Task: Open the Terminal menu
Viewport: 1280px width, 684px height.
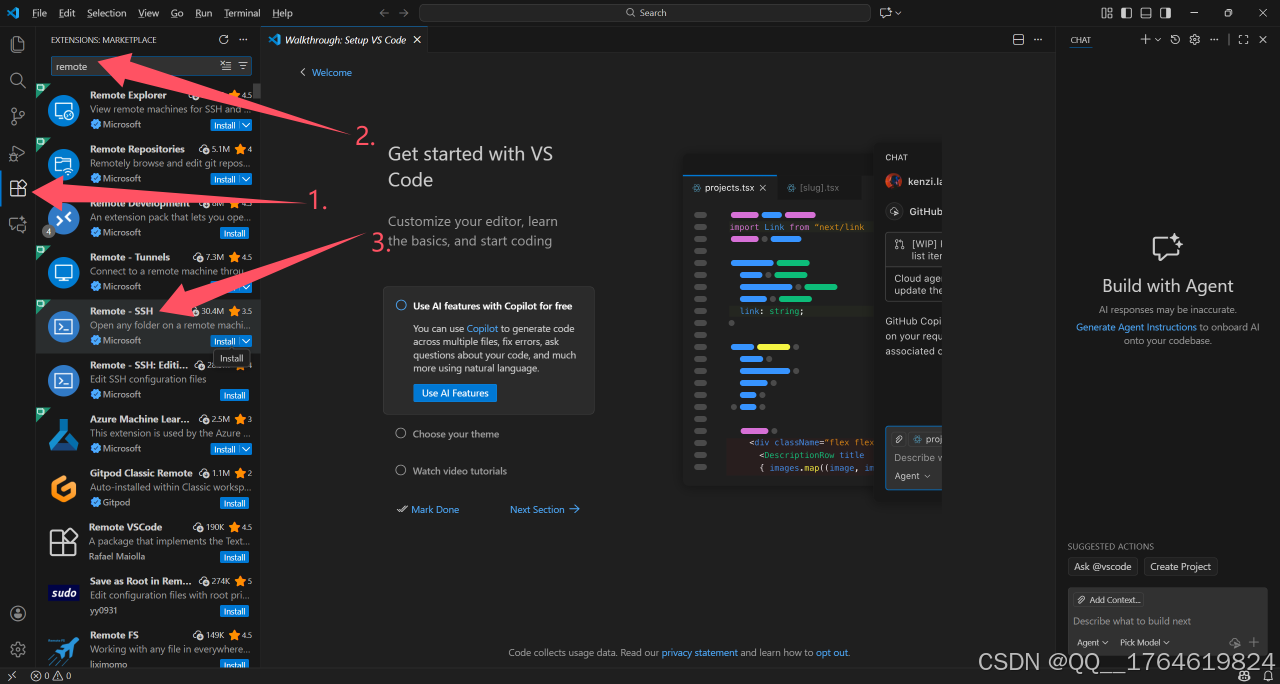Action: click(x=241, y=13)
